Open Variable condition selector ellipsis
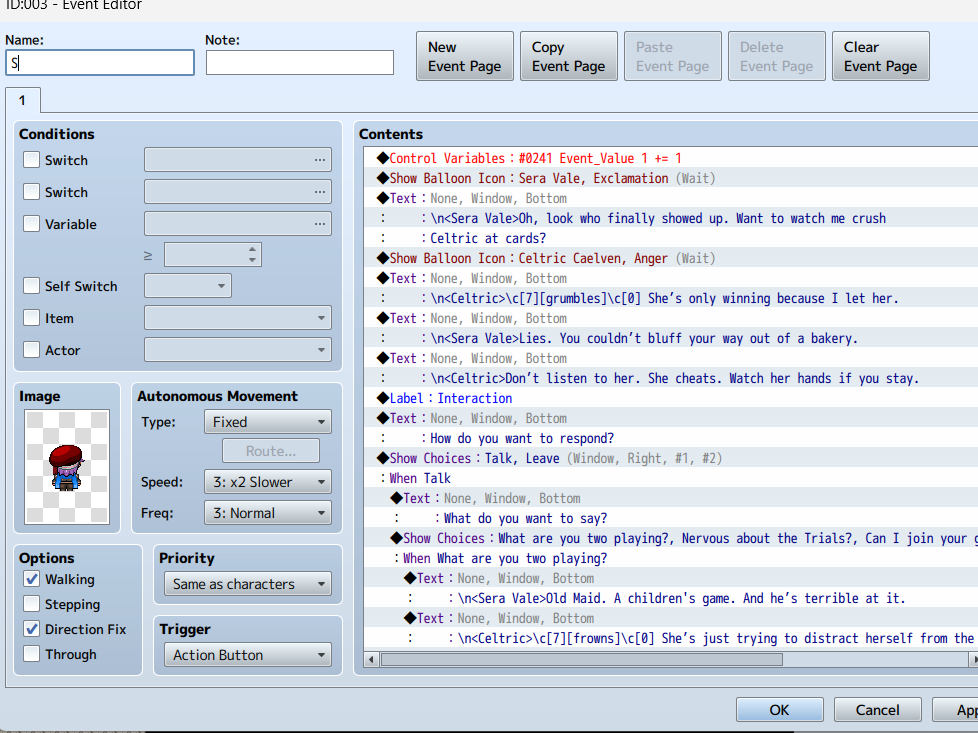Viewport: 978px width, 733px height. point(320,224)
